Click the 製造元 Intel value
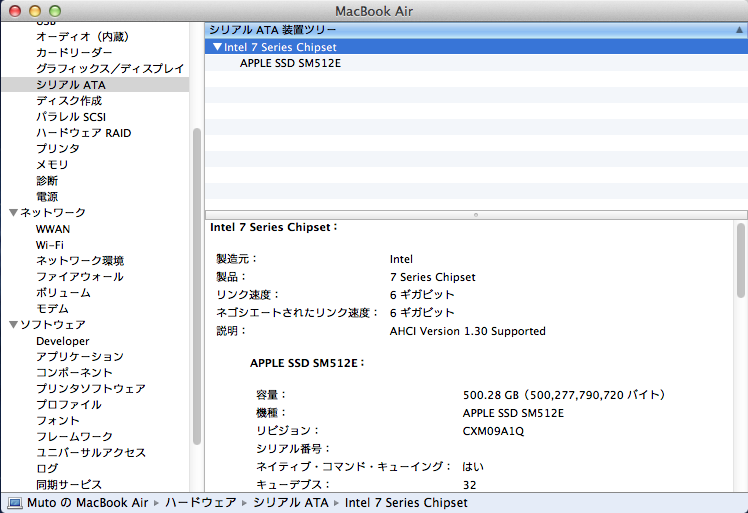Viewport: 748px width, 513px height. [401, 259]
